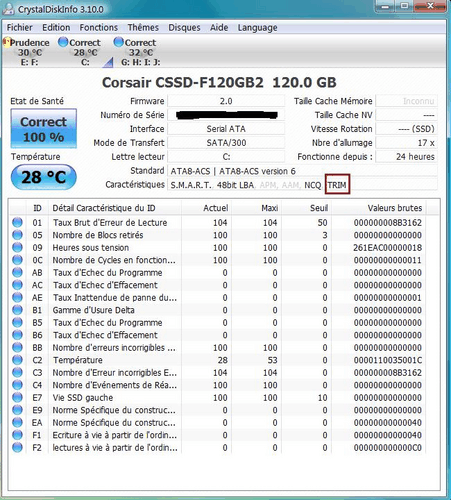The image size is (451, 500).
Task: Open the Fichier menu
Action: (x=20, y=28)
